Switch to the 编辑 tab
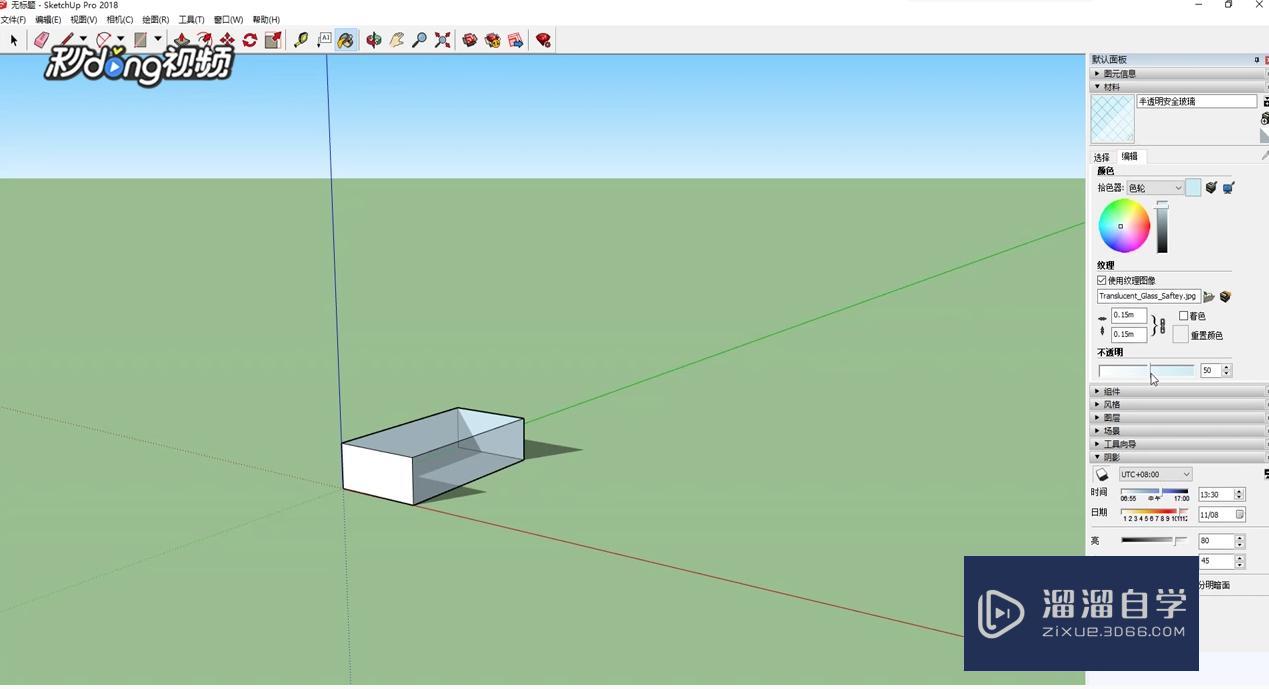This screenshot has width=1269, height=689. pos(1129,157)
